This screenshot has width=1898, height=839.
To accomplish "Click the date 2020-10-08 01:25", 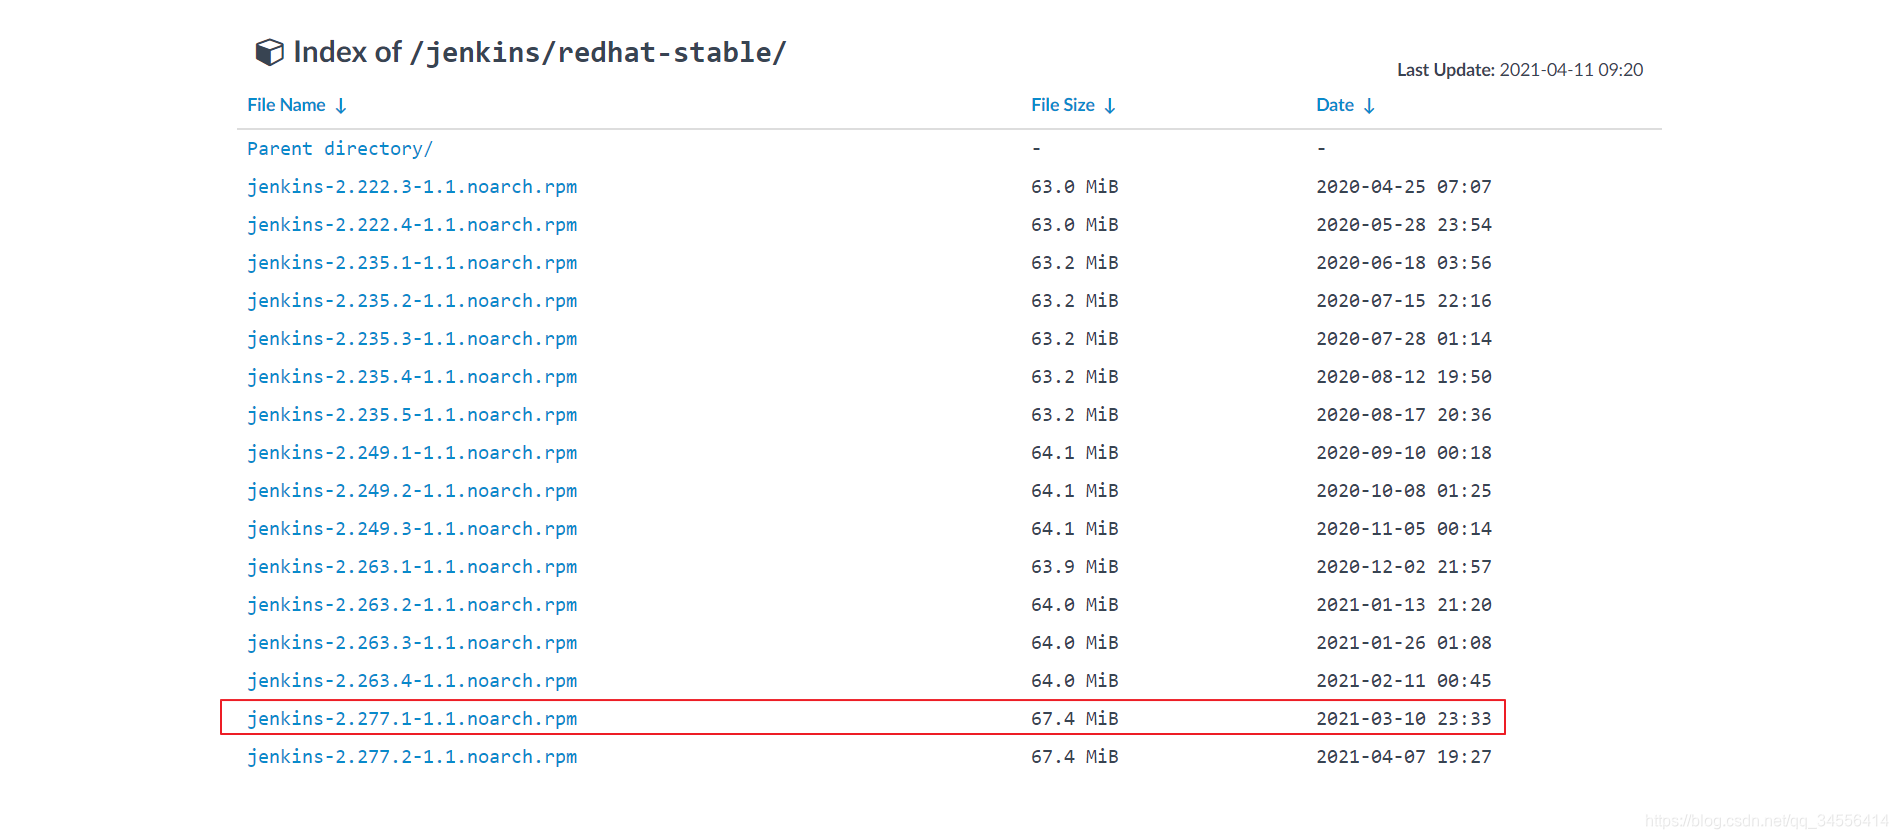I will coord(1404,491).
